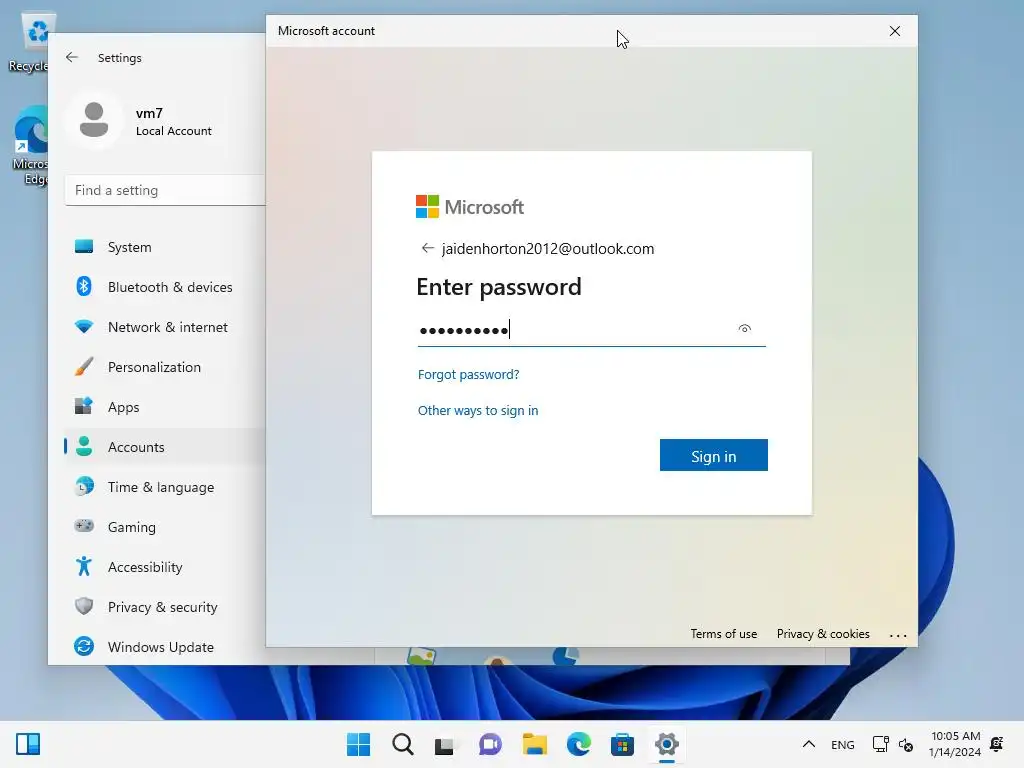1024x768 pixels.
Task: Open taskbar Search
Action: click(402, 744)
